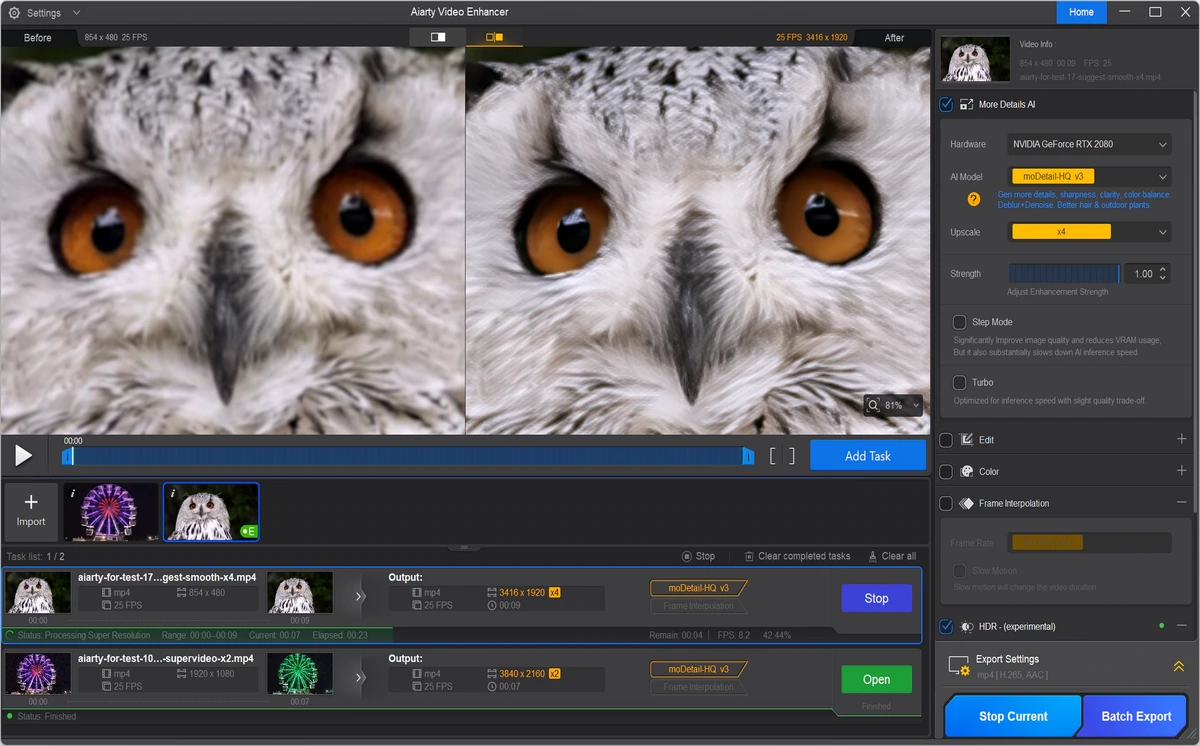Click the Stop Current button

tap(1013, 716)
